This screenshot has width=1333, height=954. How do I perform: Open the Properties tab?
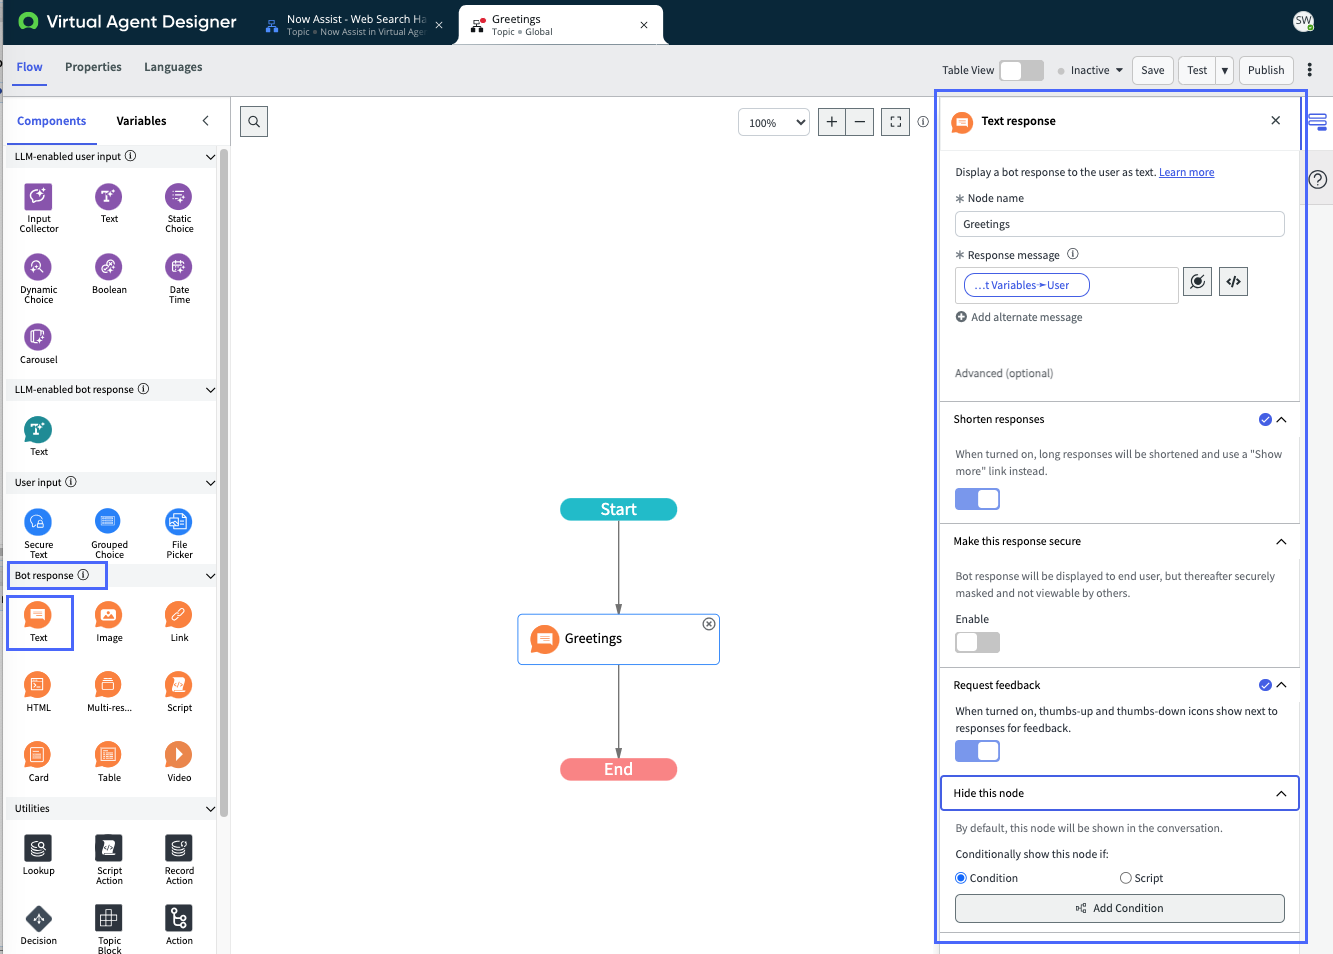coord(93,67)
